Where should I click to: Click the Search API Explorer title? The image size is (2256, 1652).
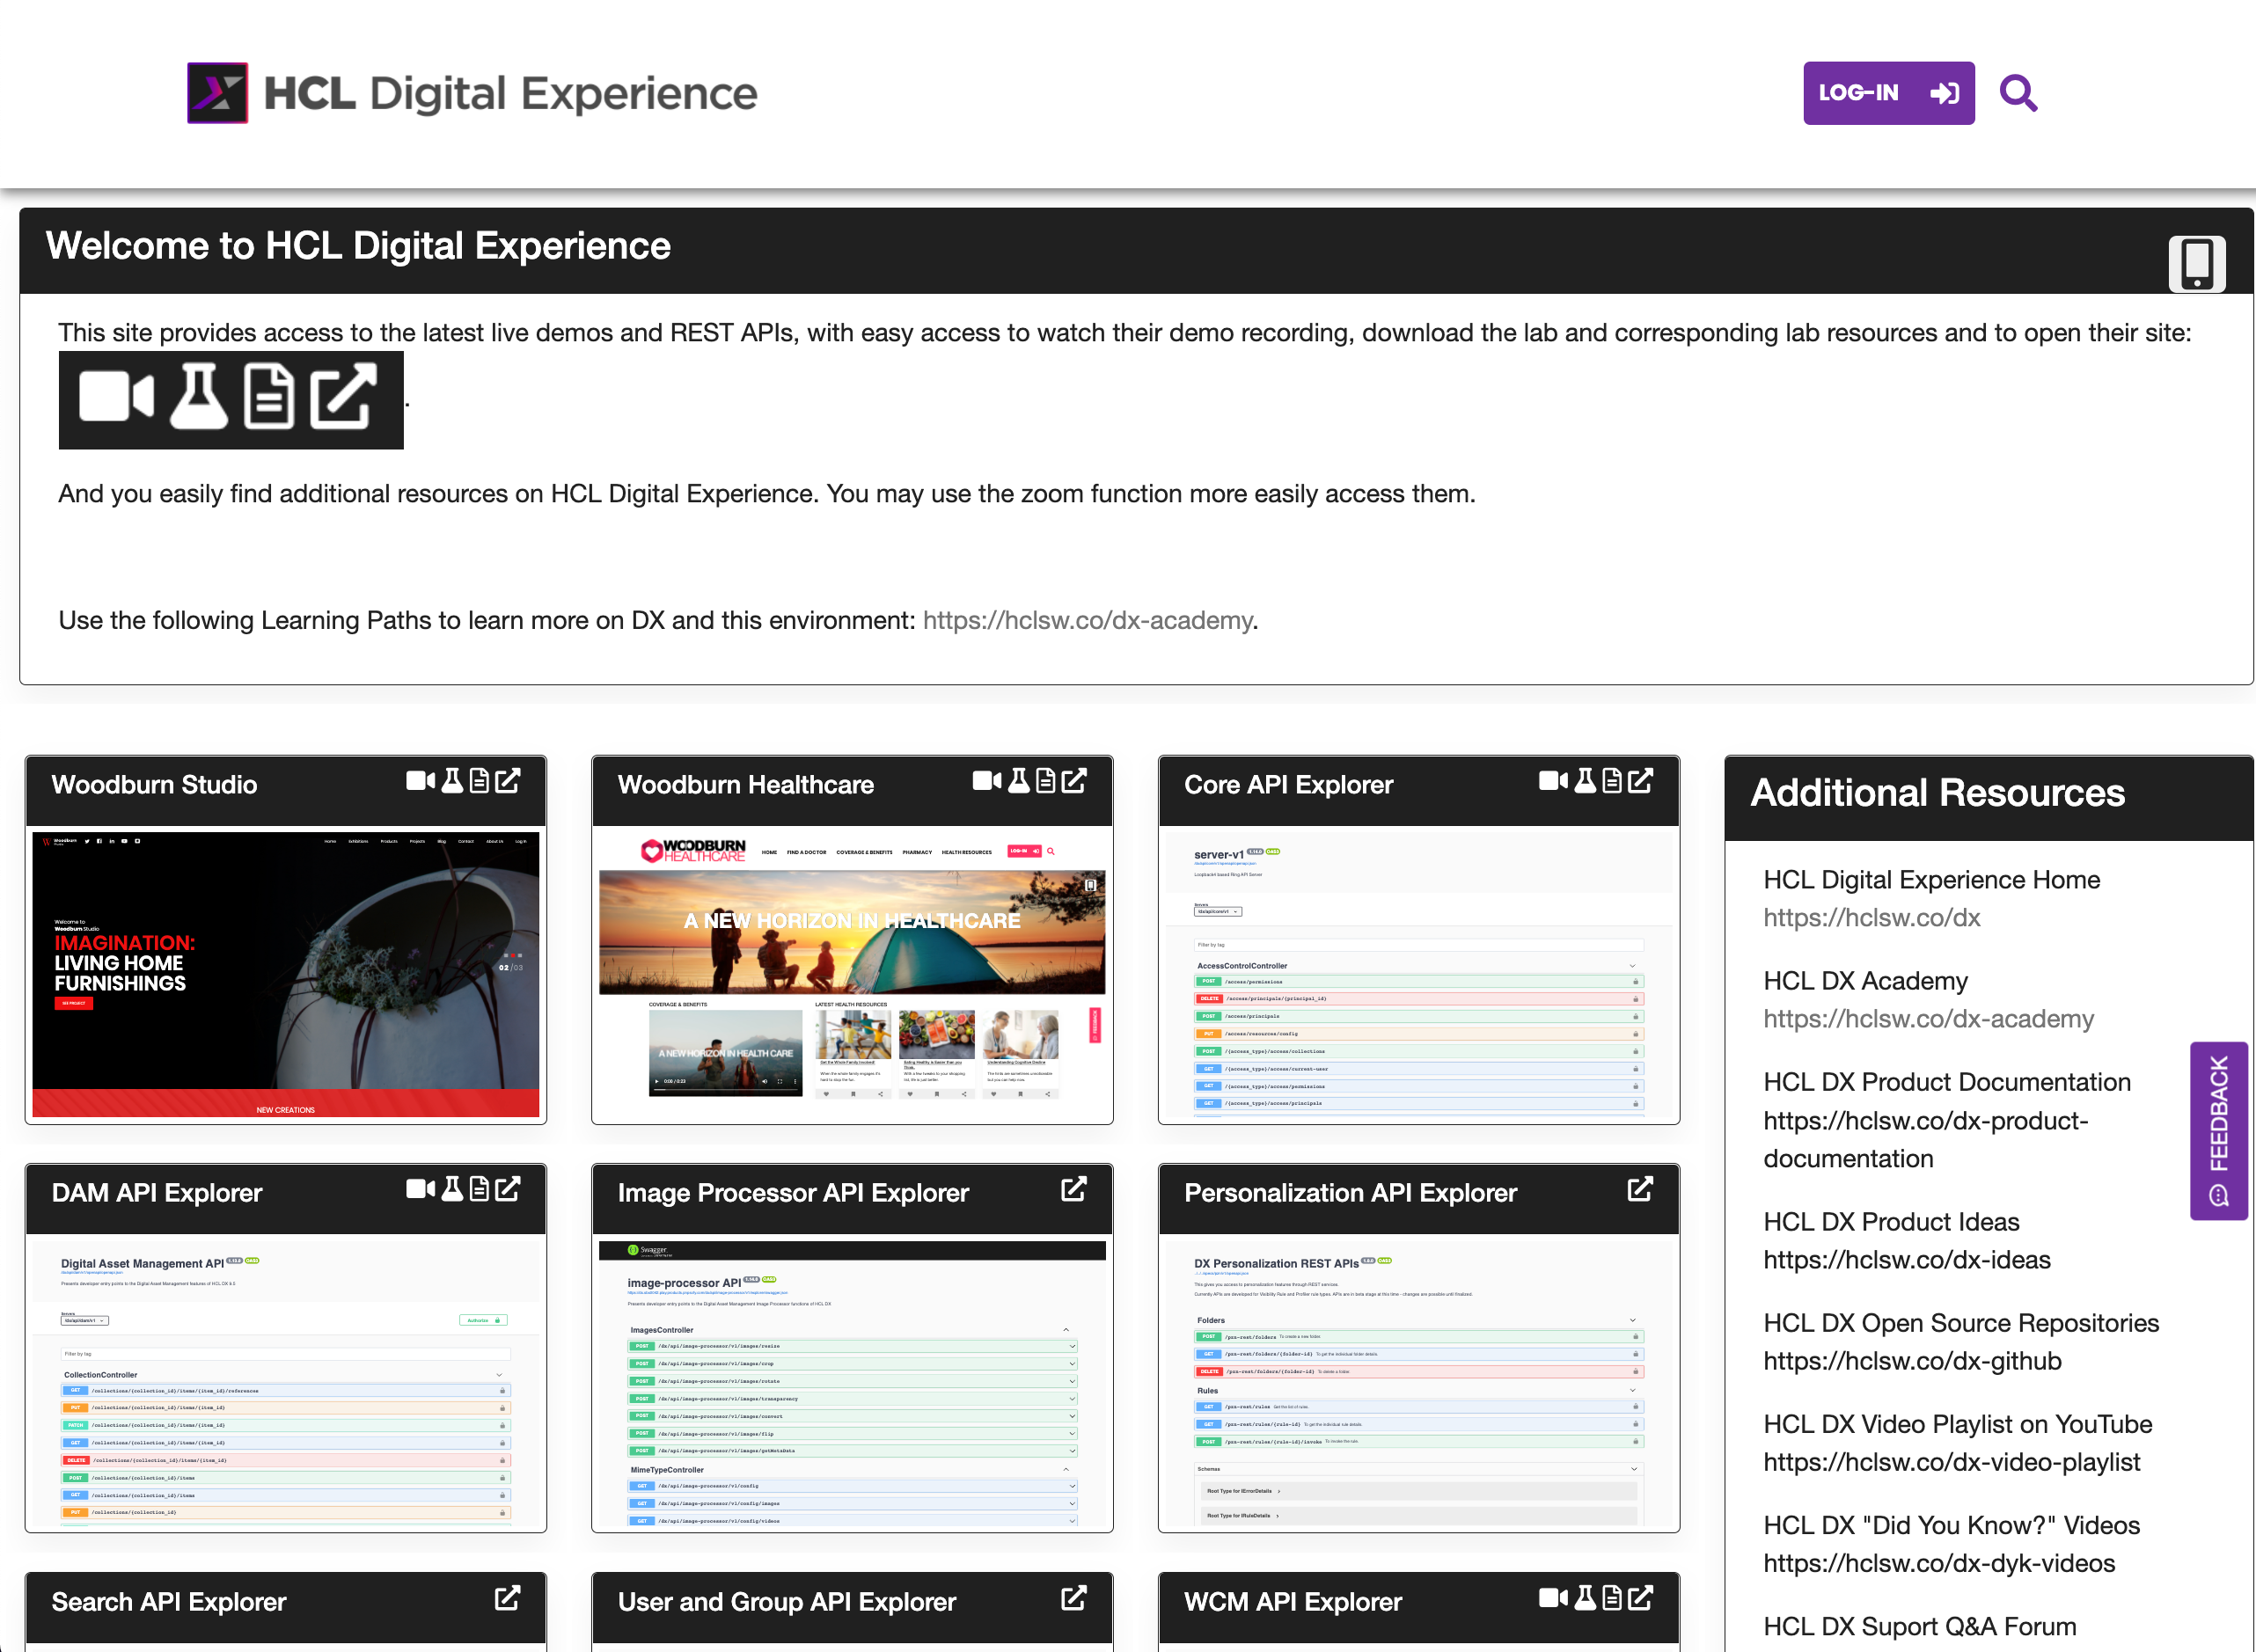(x=169, y=1602)
